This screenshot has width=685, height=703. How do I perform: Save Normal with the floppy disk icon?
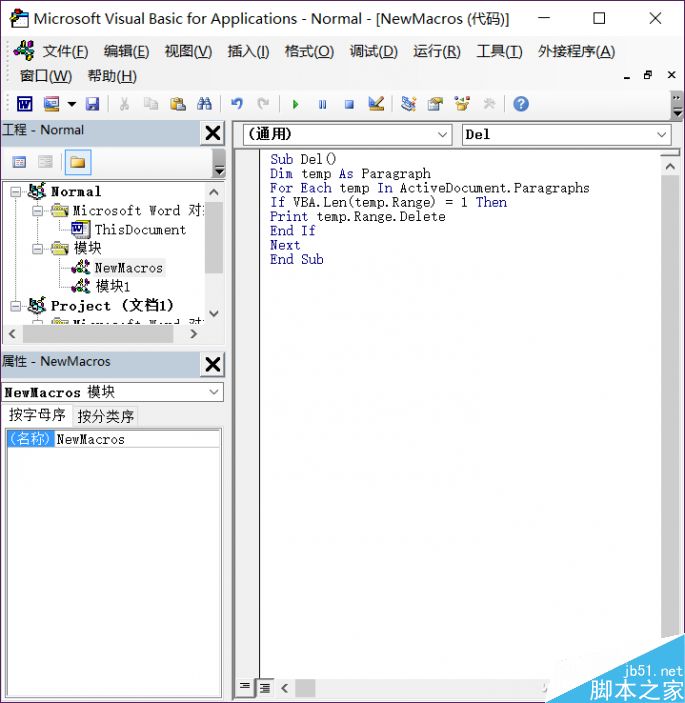(x=92, y=104)
